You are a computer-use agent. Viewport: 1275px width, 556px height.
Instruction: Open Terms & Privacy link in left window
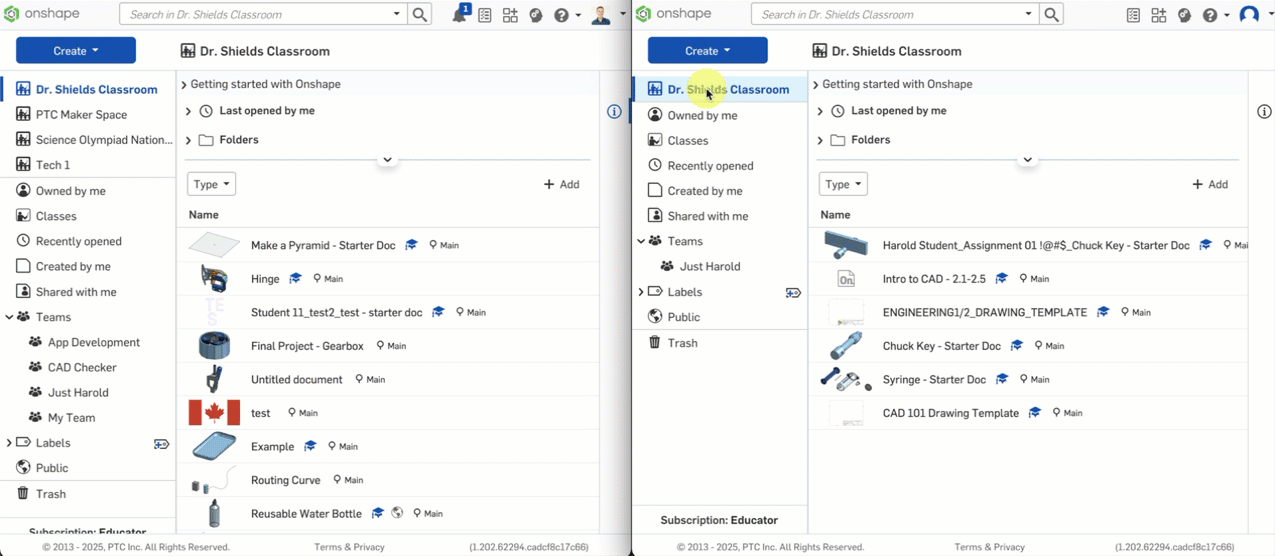pos(349,547)
